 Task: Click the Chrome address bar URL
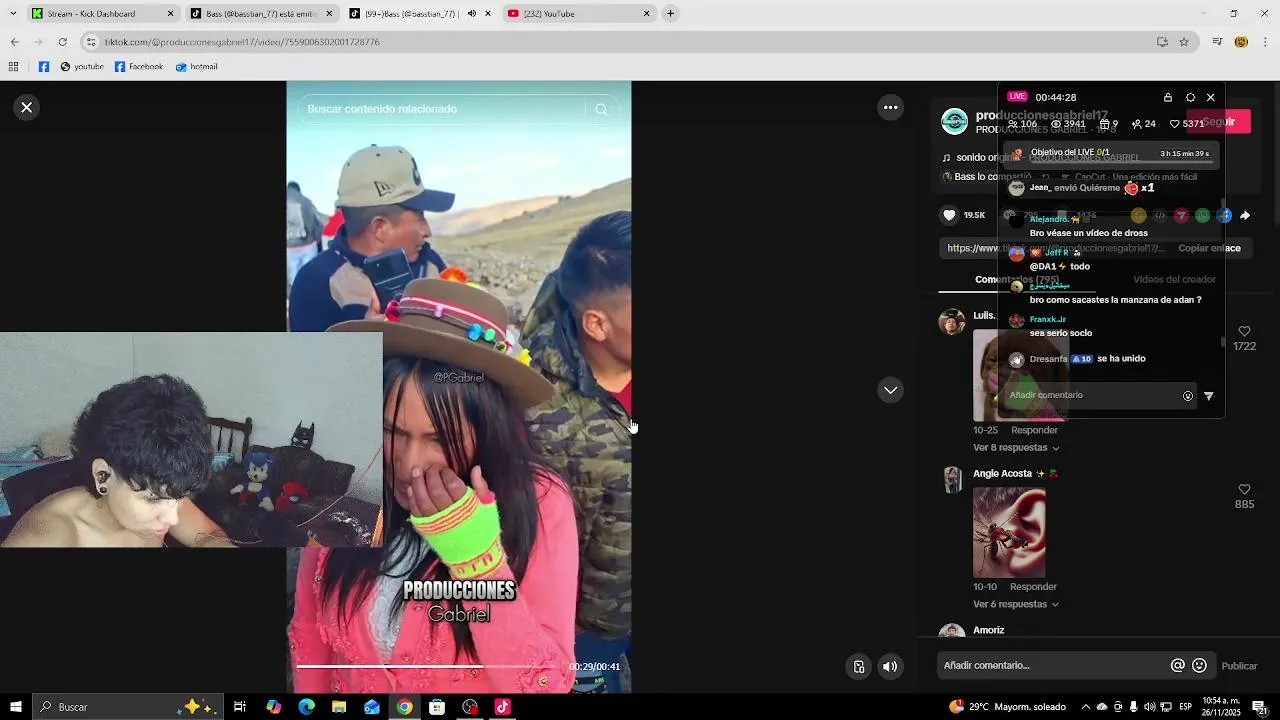242,42
